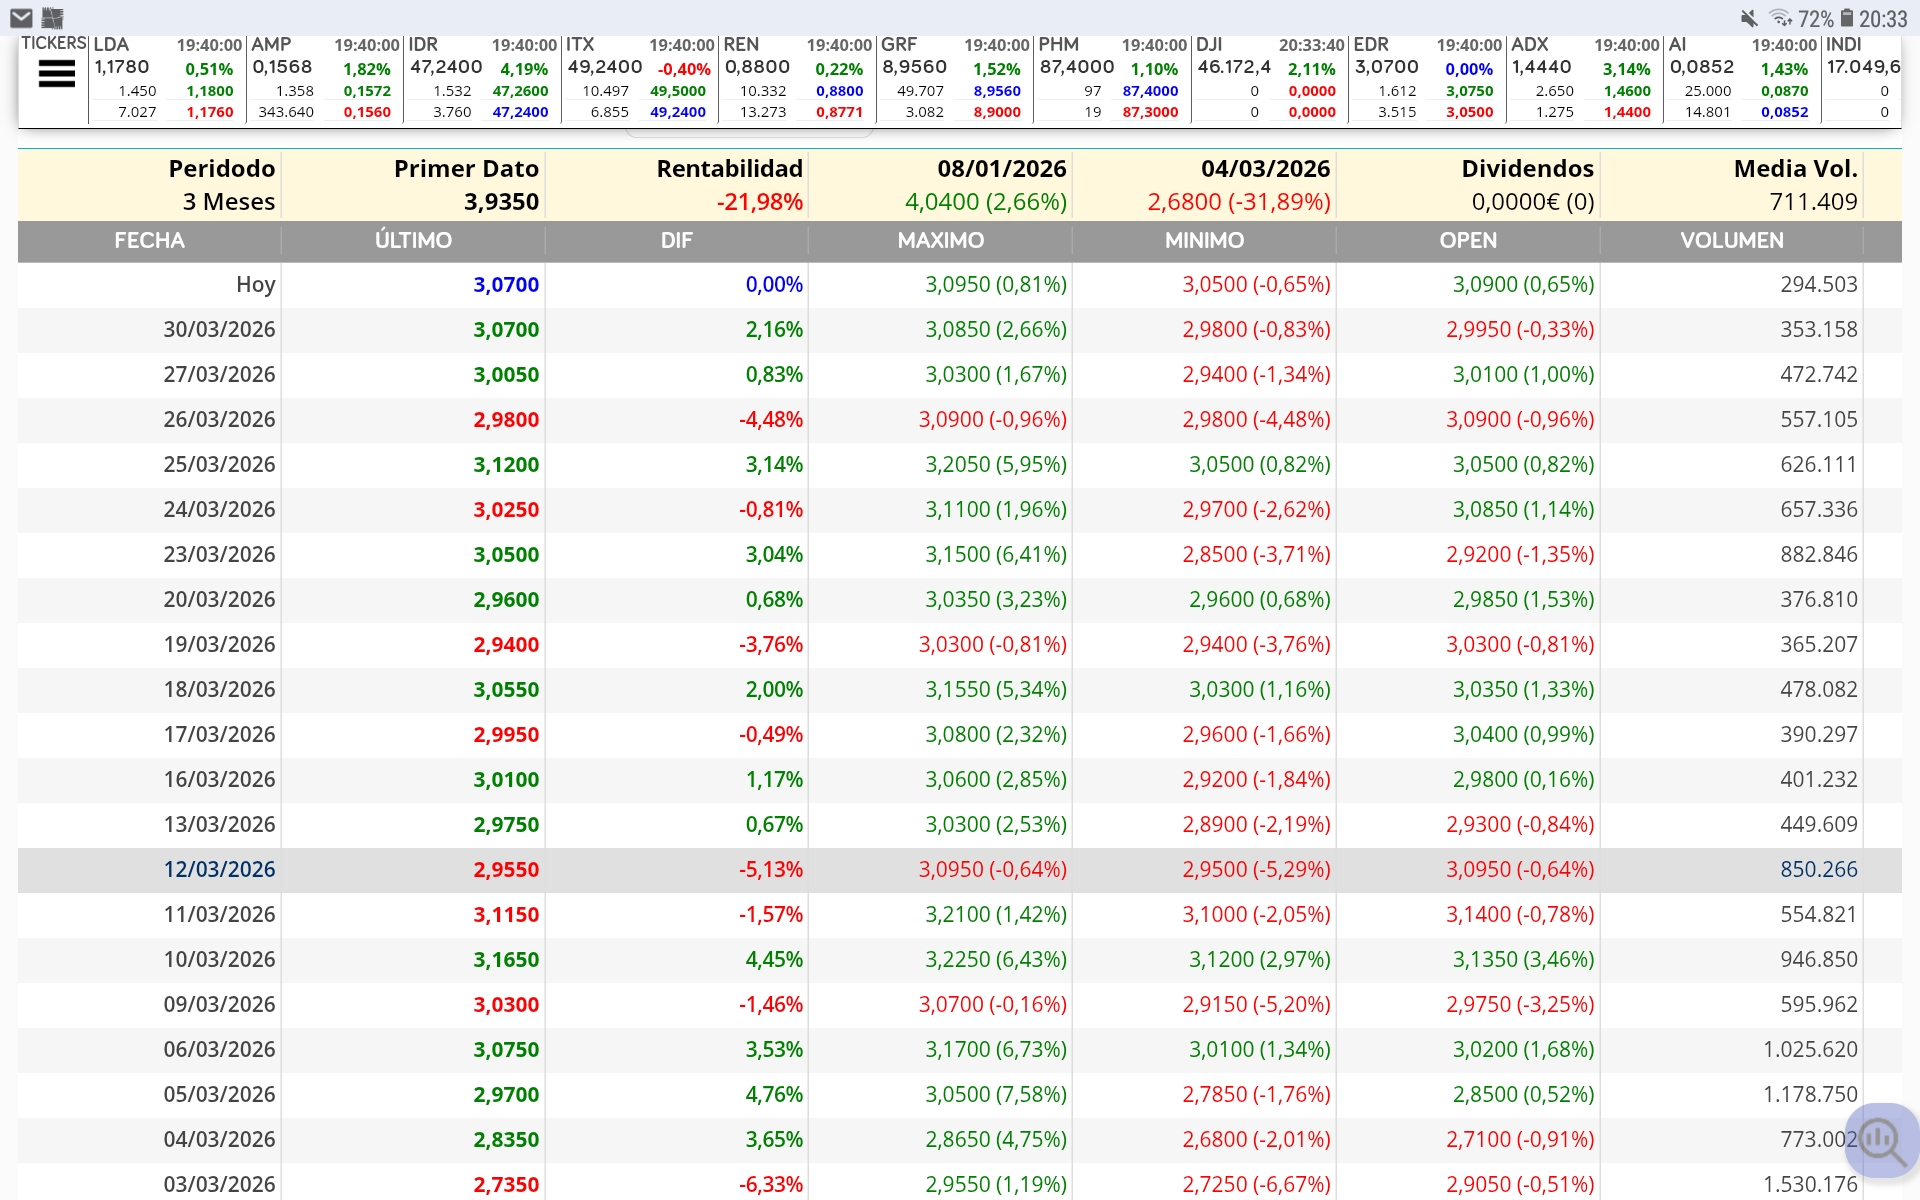Select the 06/03/2026 date row

pyautogui.click(x=960, y=1050)
